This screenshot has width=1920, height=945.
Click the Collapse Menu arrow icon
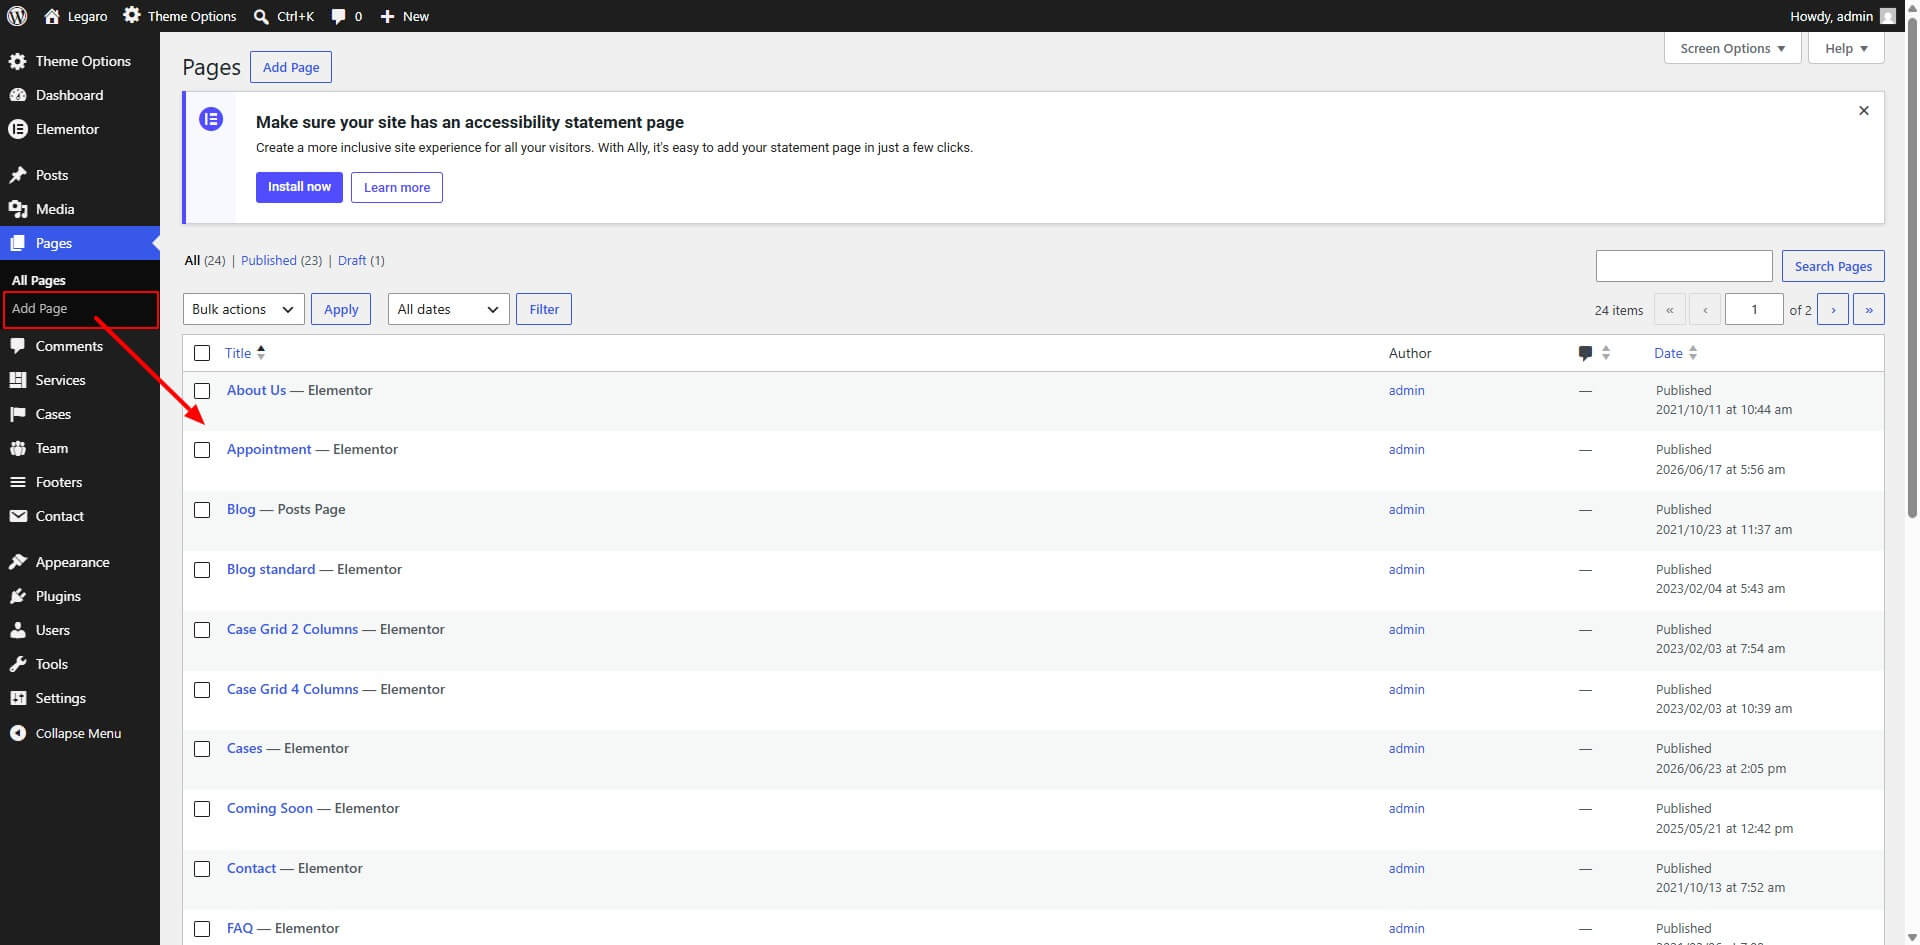pos(17,733)
